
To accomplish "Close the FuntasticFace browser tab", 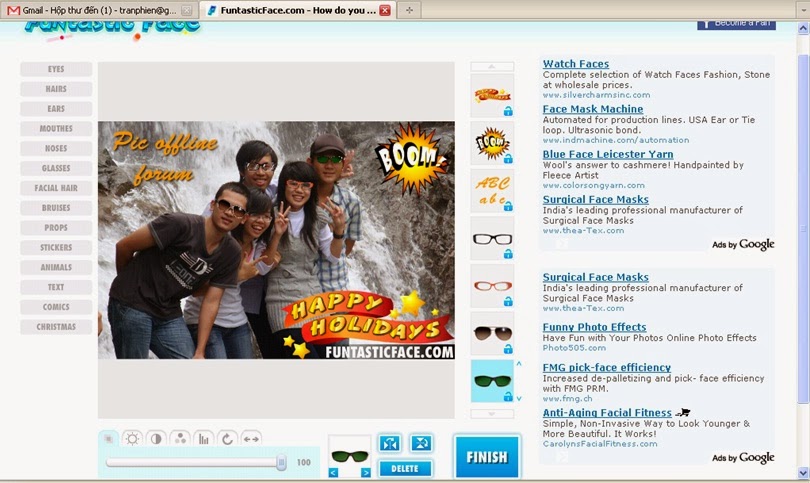I will pos(385,10).
